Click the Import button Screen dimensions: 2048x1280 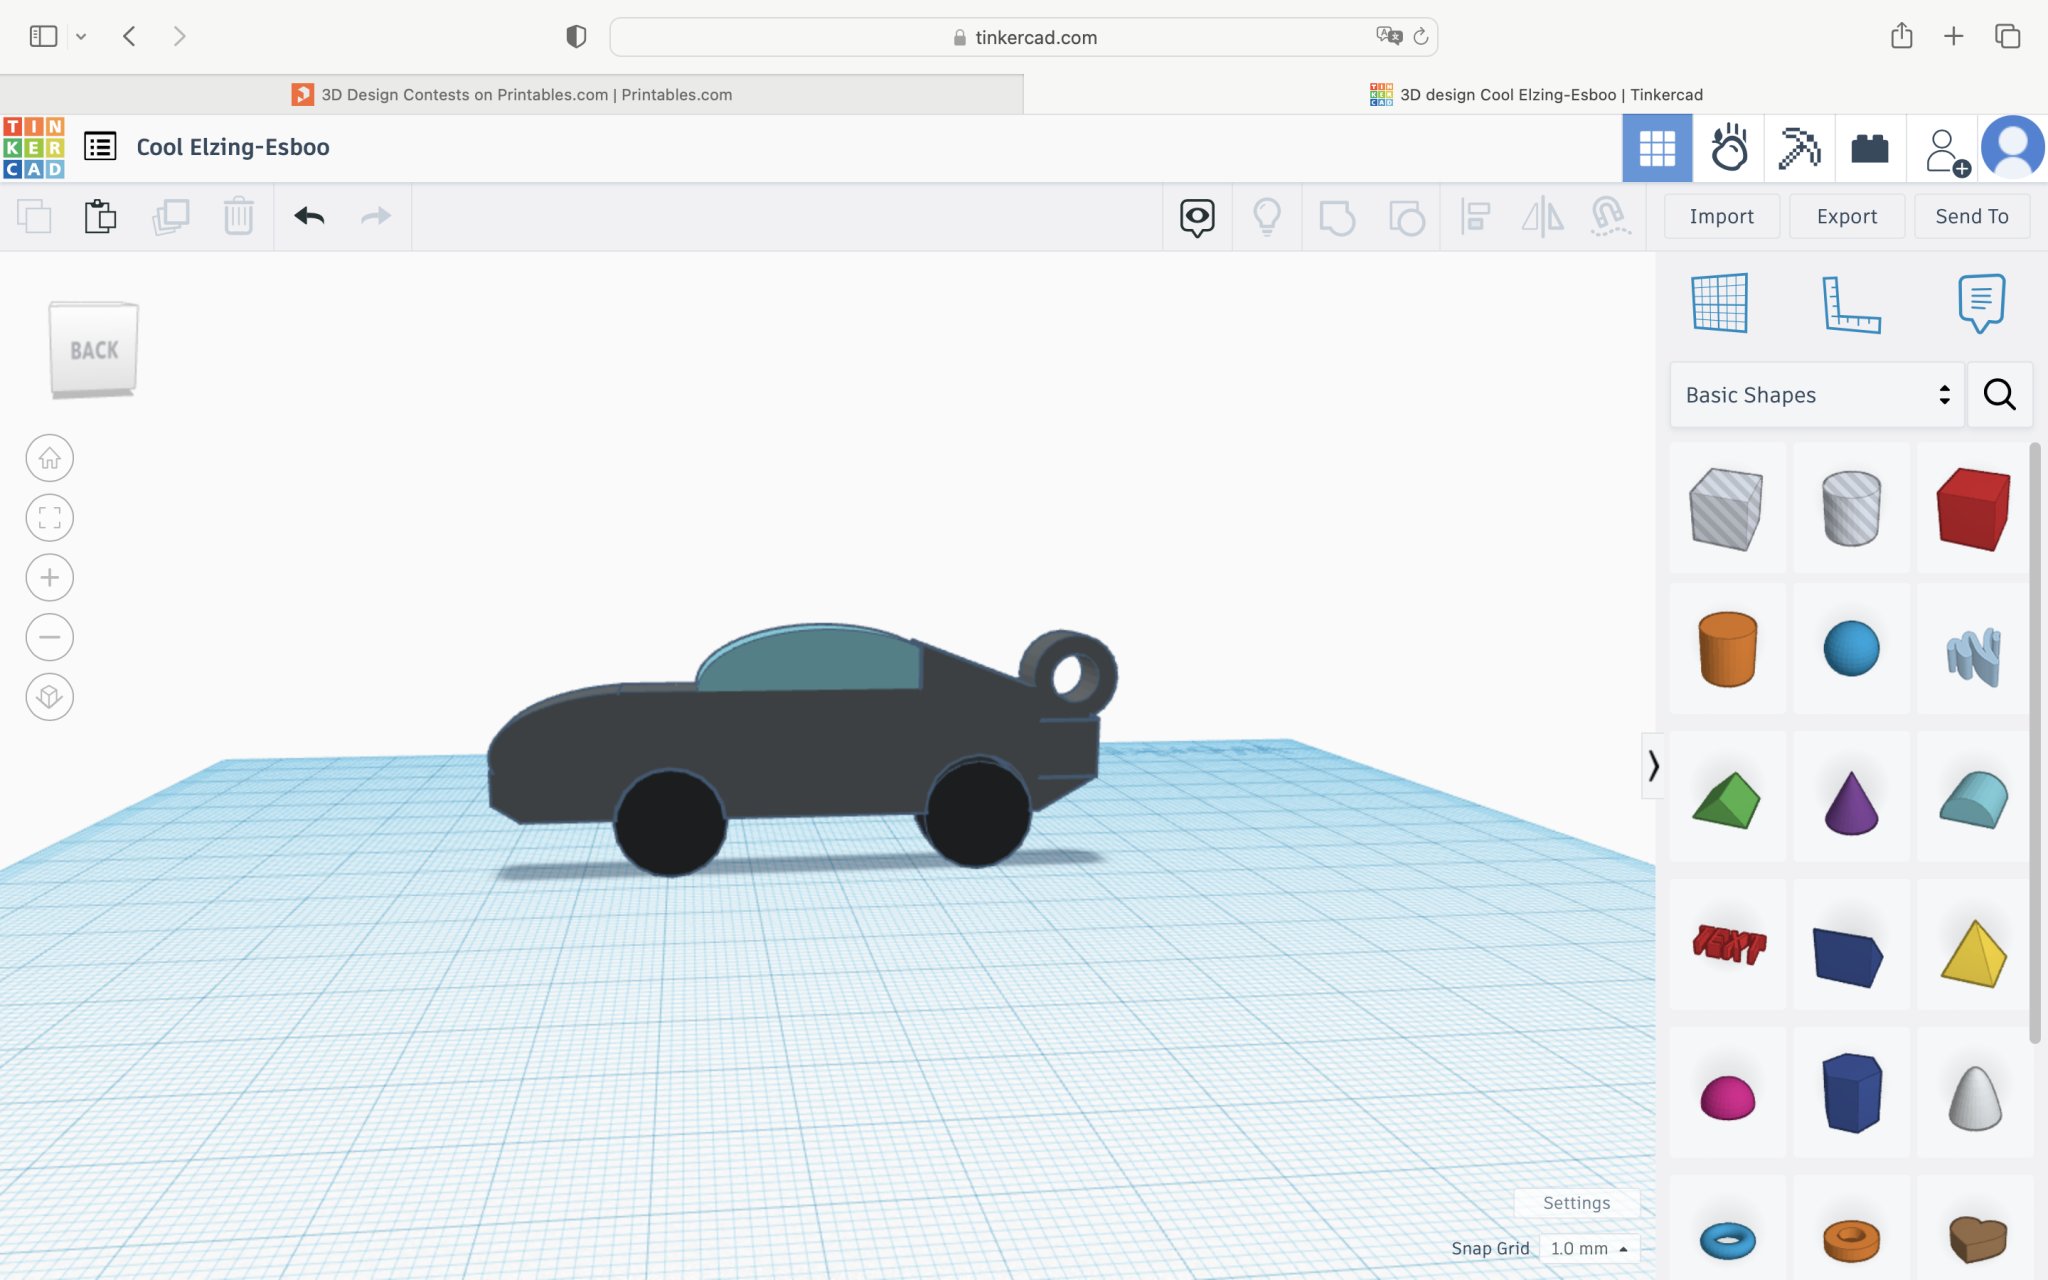point(1720,216)
